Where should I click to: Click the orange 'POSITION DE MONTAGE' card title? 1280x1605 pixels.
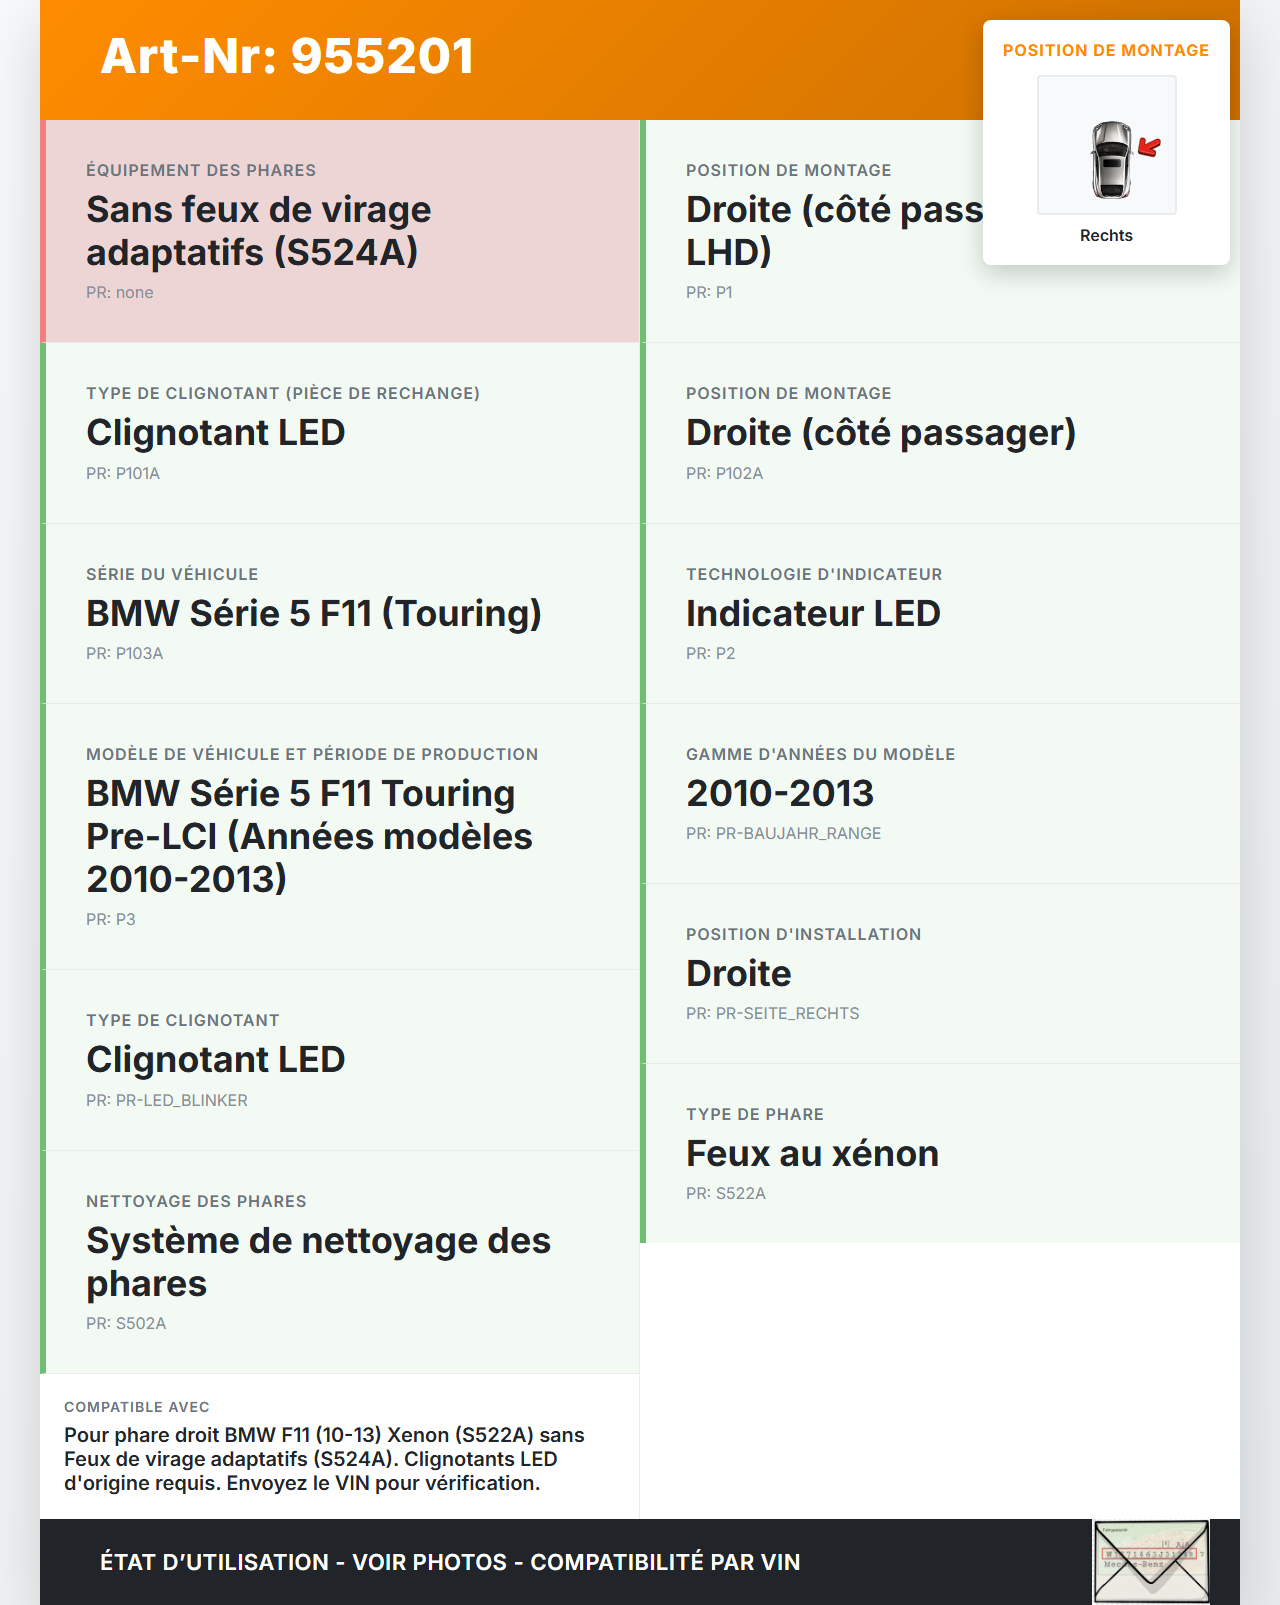(1105, 51)
